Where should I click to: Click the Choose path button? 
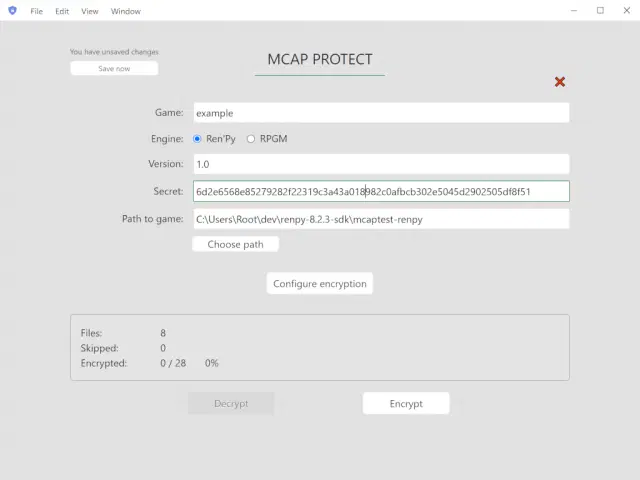[x=235, y=244]
